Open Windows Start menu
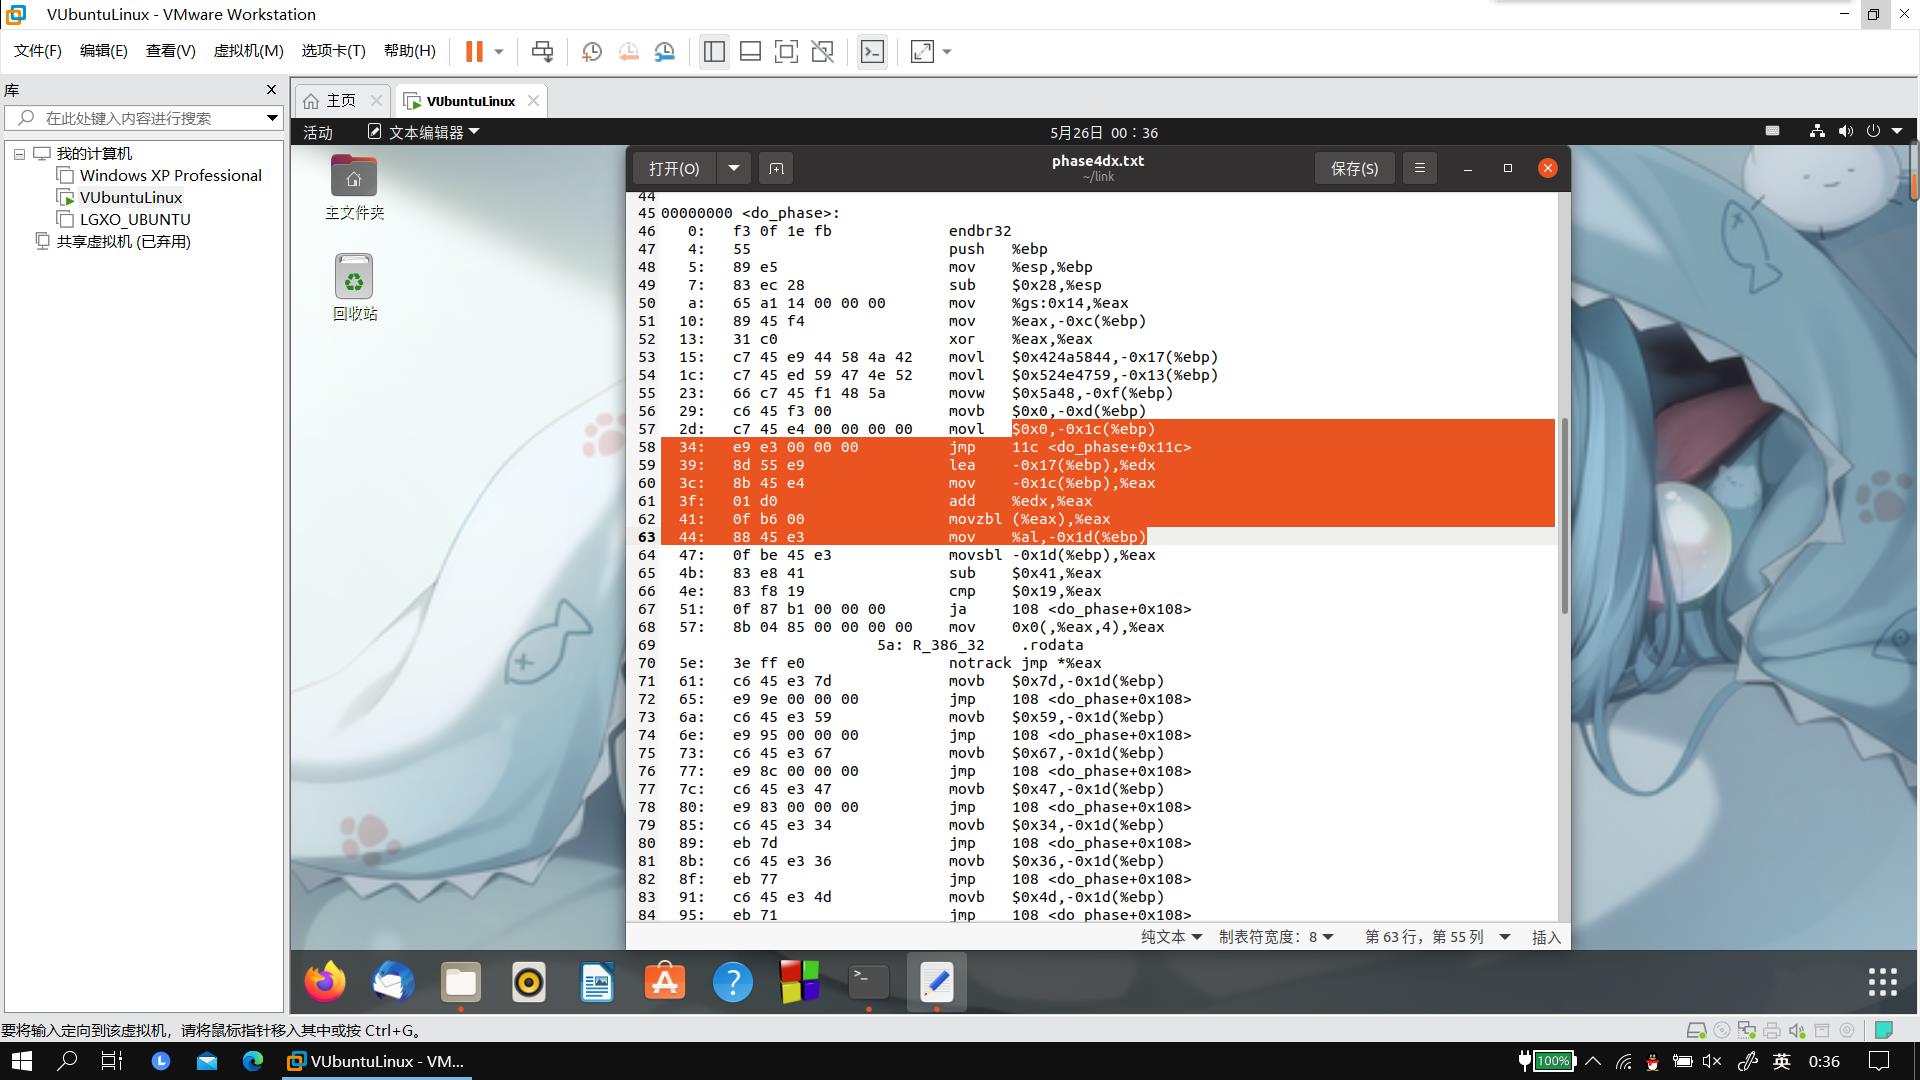The image size is (1920, 1080). tap(21, 1061)
